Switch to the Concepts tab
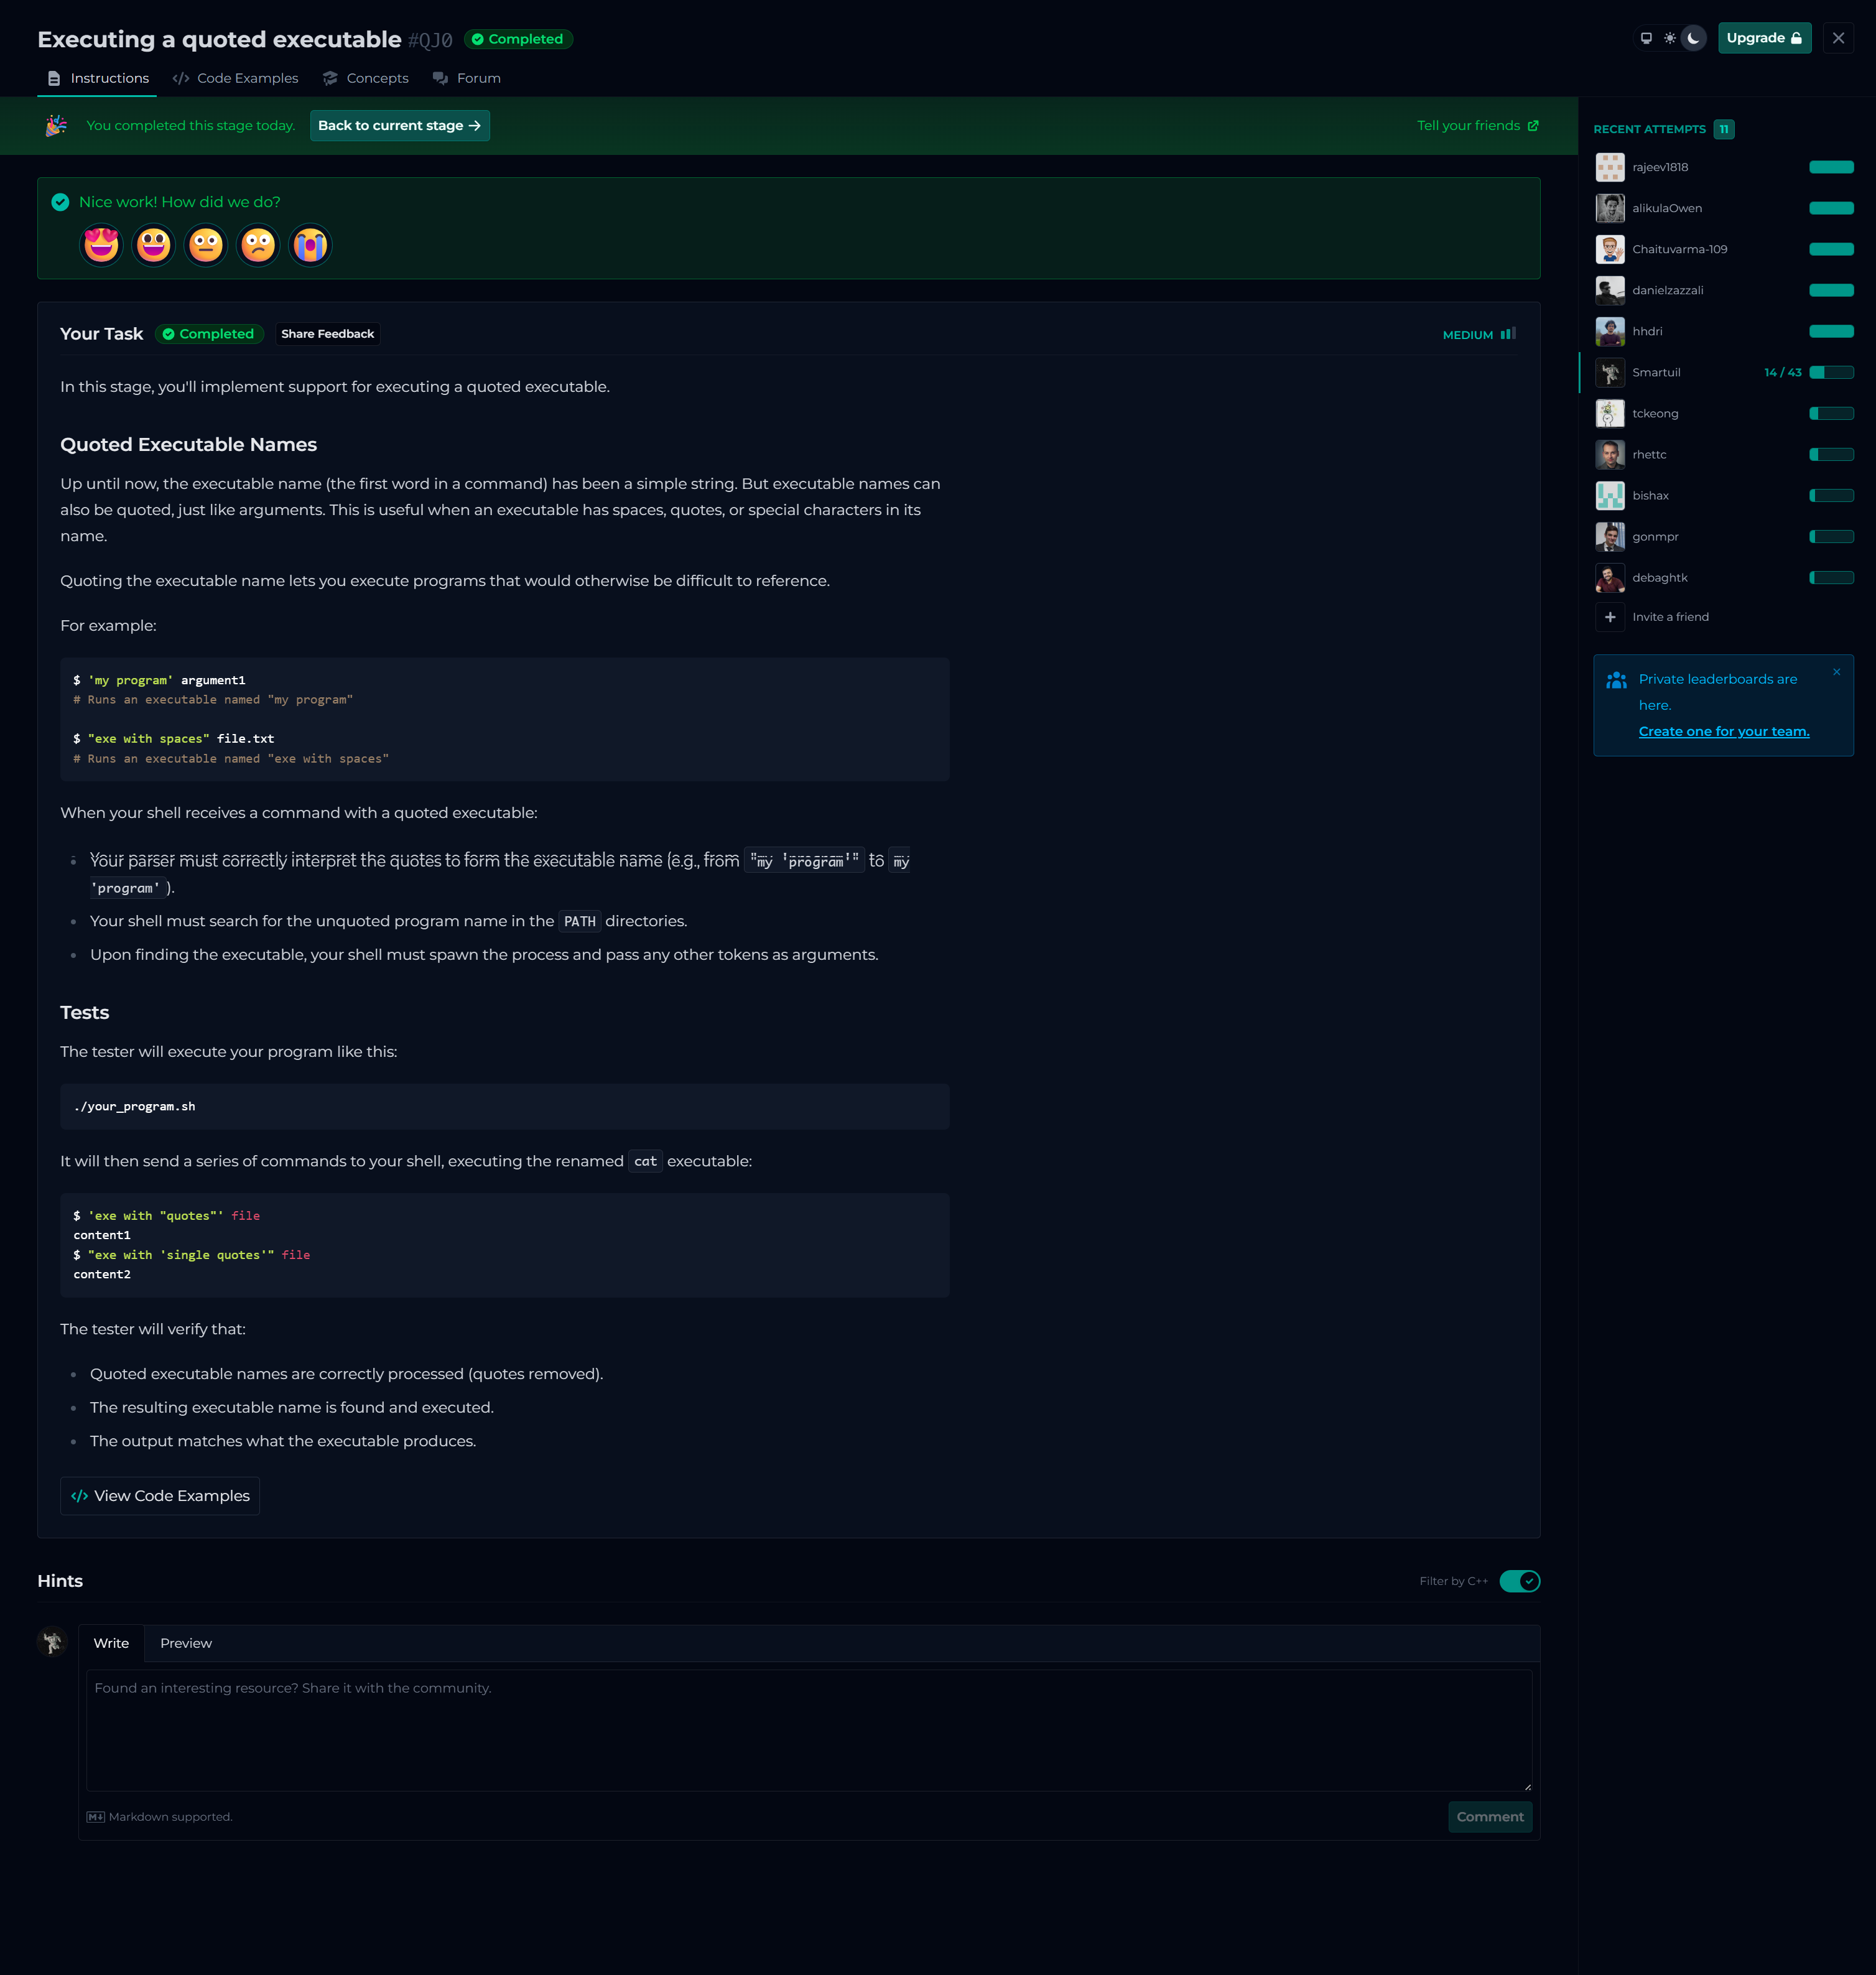This screenshot has width=1876, height=1975. 366,78
